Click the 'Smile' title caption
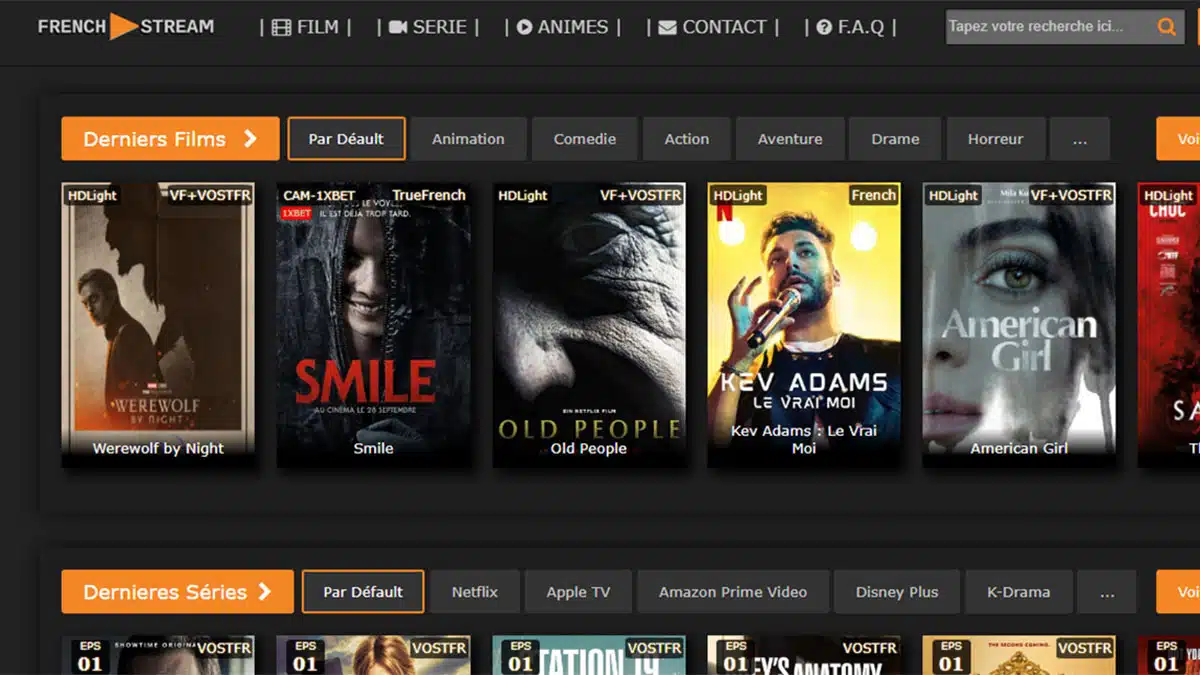 tap(373, 448)
